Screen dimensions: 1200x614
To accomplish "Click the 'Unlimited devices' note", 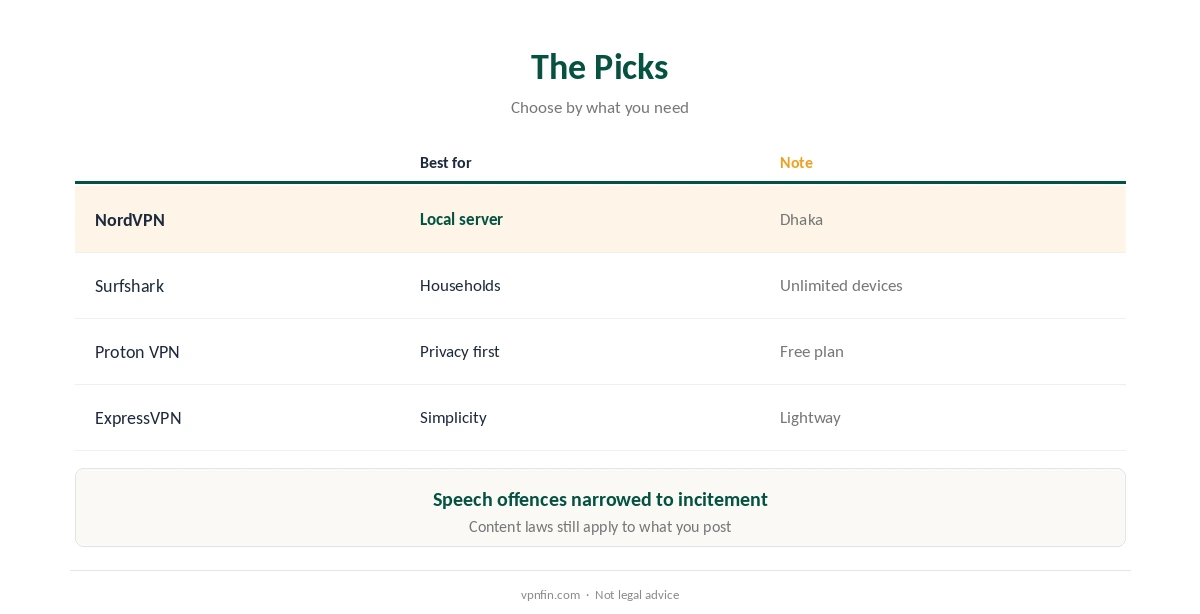I will coord(841,285).
